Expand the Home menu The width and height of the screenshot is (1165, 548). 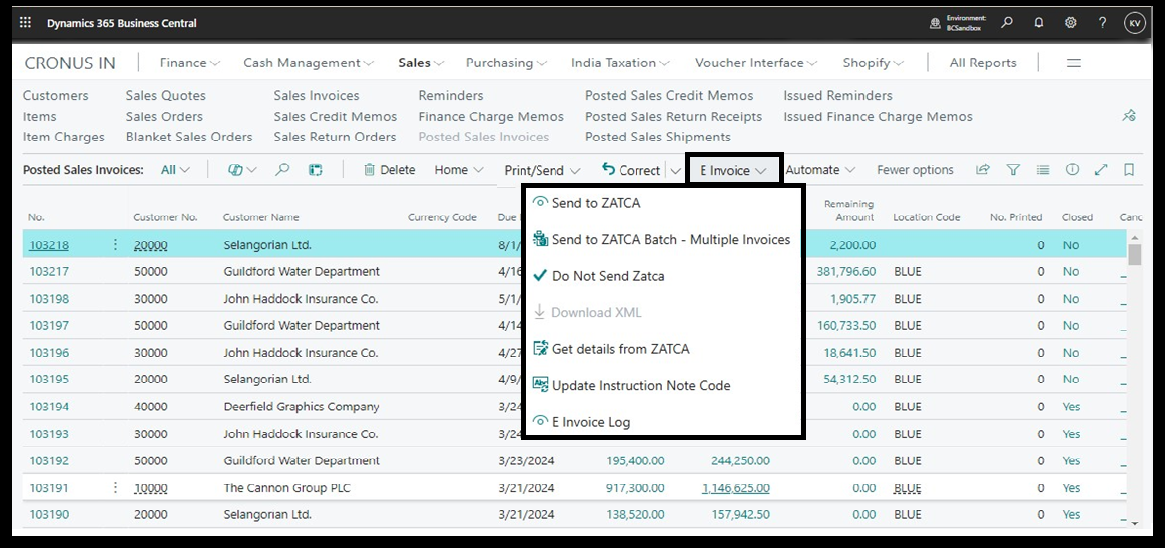coord(459,170)
